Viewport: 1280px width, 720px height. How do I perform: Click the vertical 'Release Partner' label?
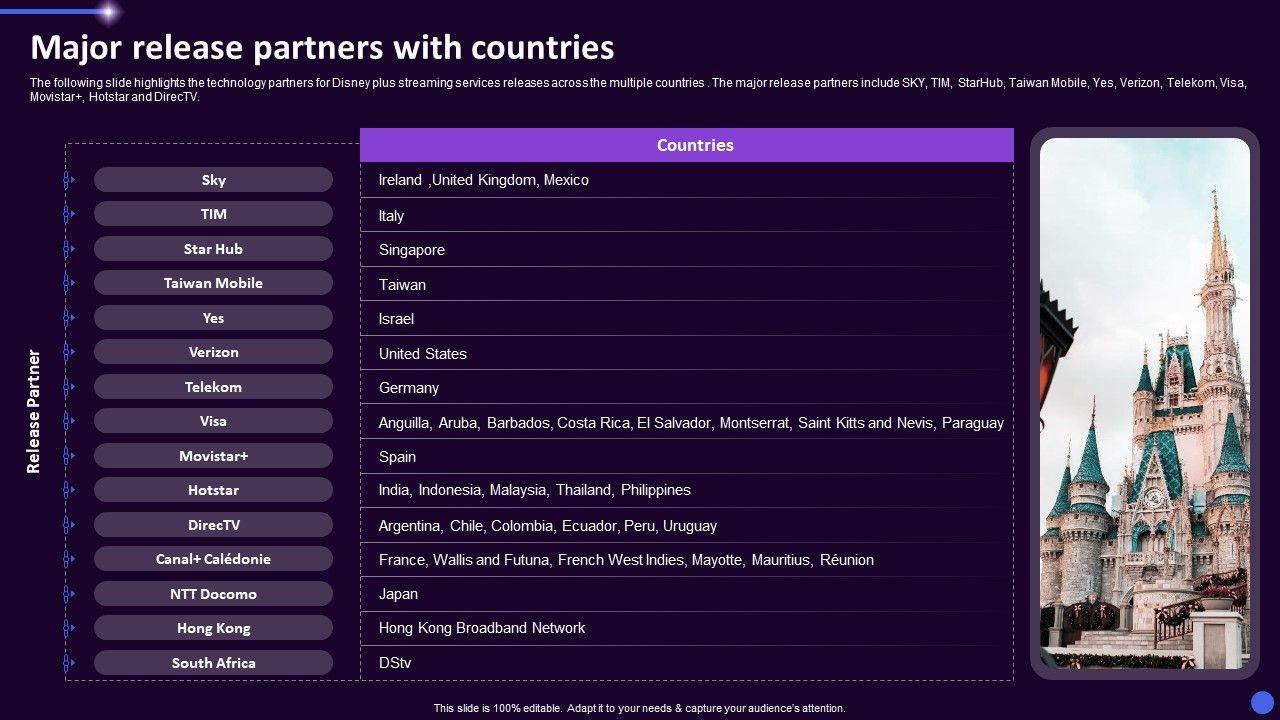coord(34,411)
